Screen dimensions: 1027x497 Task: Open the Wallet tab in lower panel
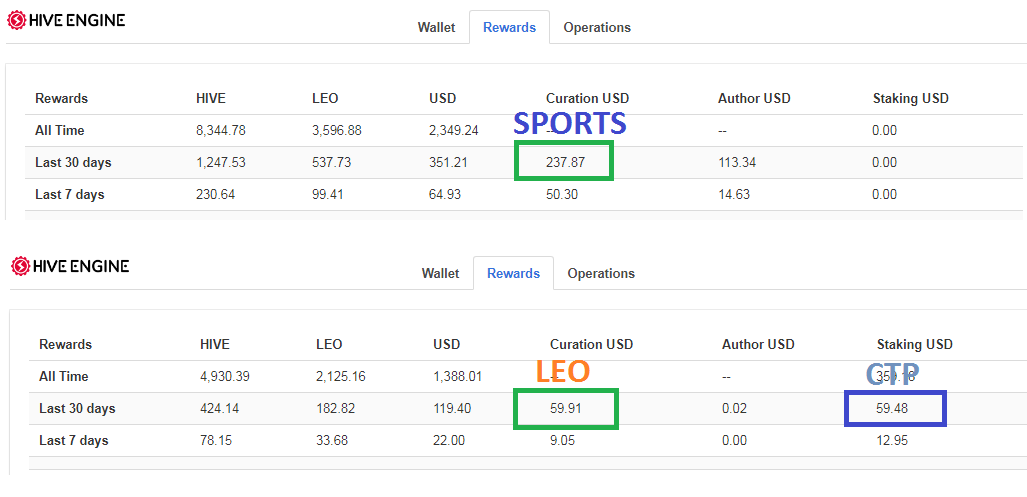(440, 273)
